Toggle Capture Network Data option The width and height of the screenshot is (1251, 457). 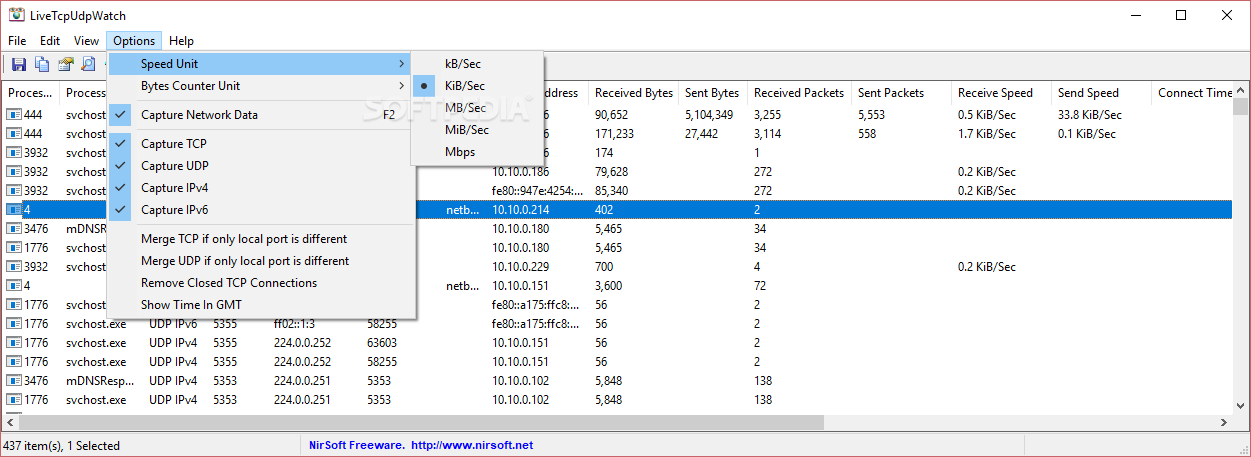click(x=261, y=115)
